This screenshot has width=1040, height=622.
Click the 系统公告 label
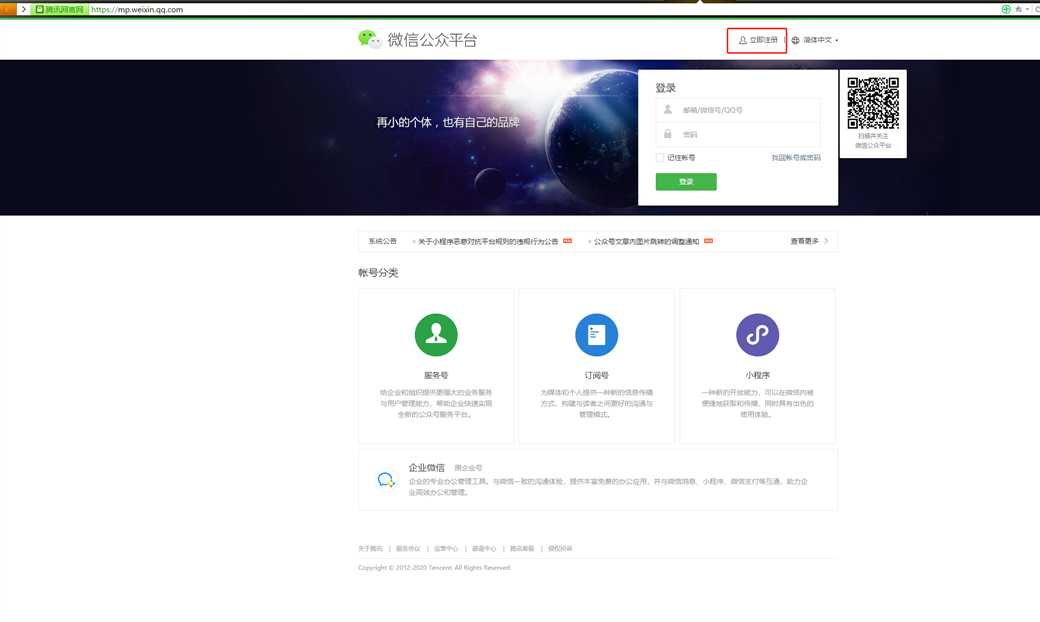click(x=383, y=241)
